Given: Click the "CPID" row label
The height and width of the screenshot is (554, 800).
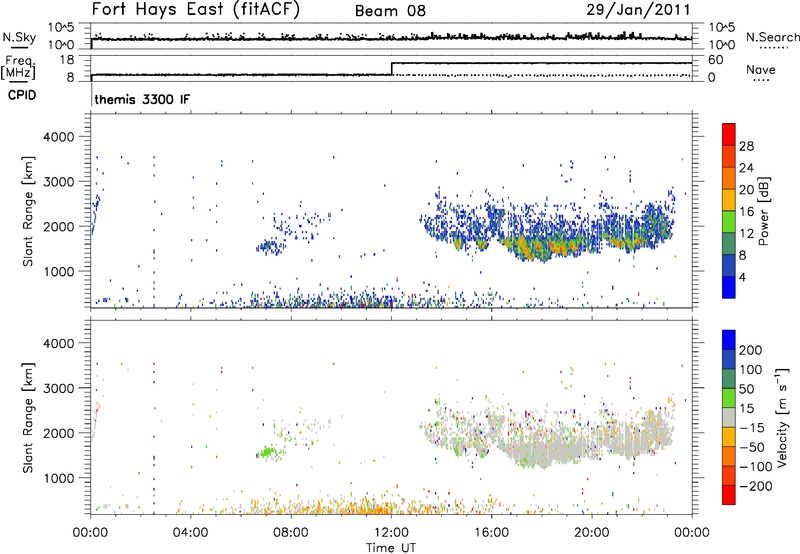Looking at the screenshot, I should 22,95.
